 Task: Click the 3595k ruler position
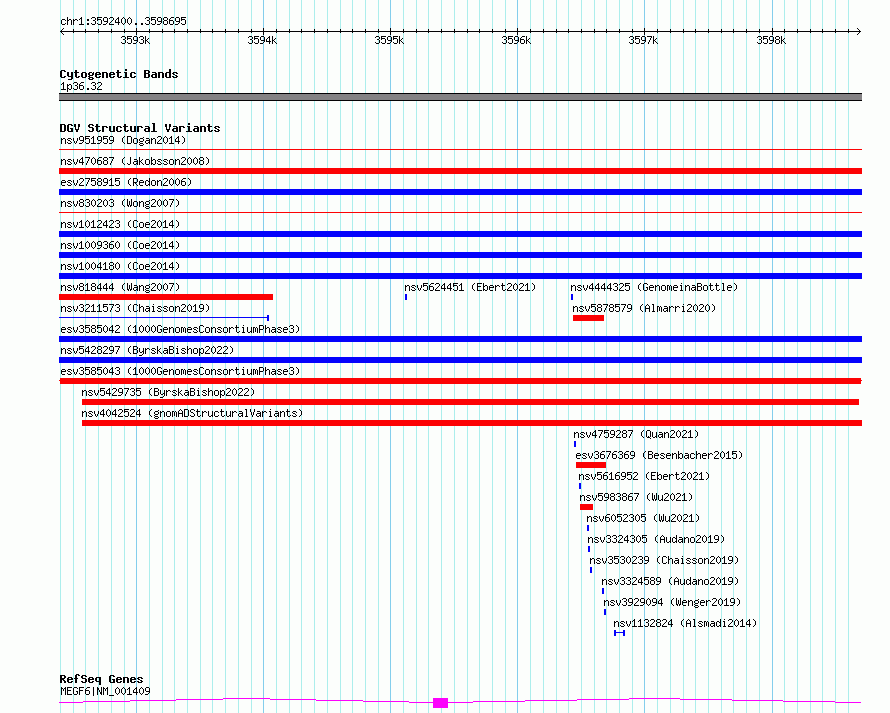(389, 40)
